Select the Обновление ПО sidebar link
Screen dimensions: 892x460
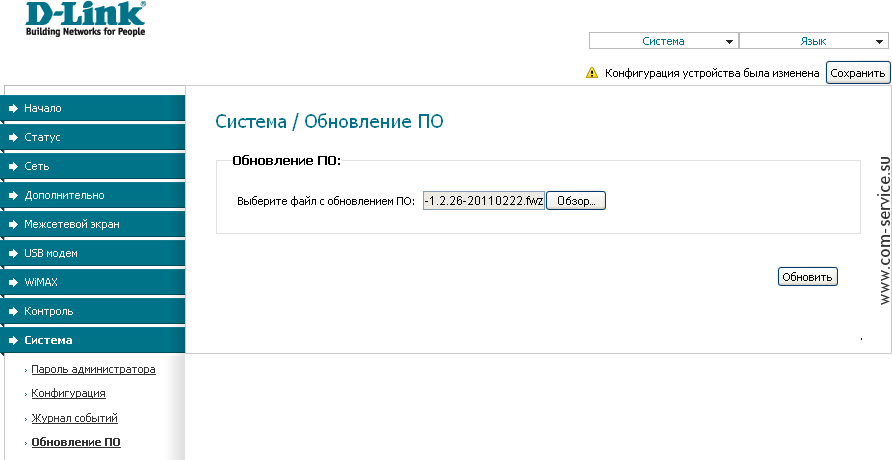(76, 442)
